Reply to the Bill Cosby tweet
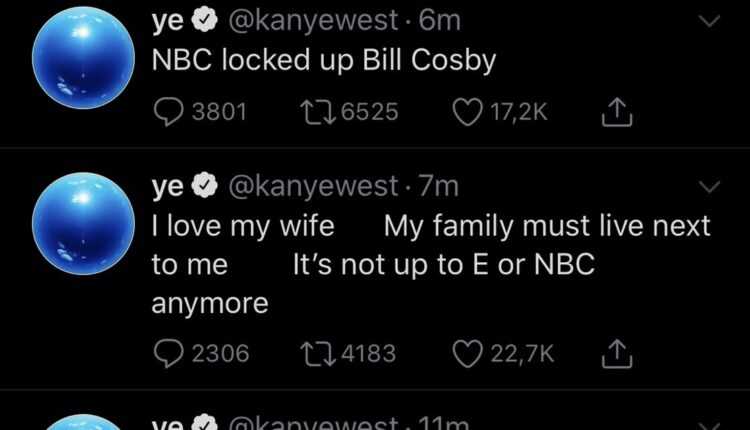 pyautogui.click(x=170, y=113)
